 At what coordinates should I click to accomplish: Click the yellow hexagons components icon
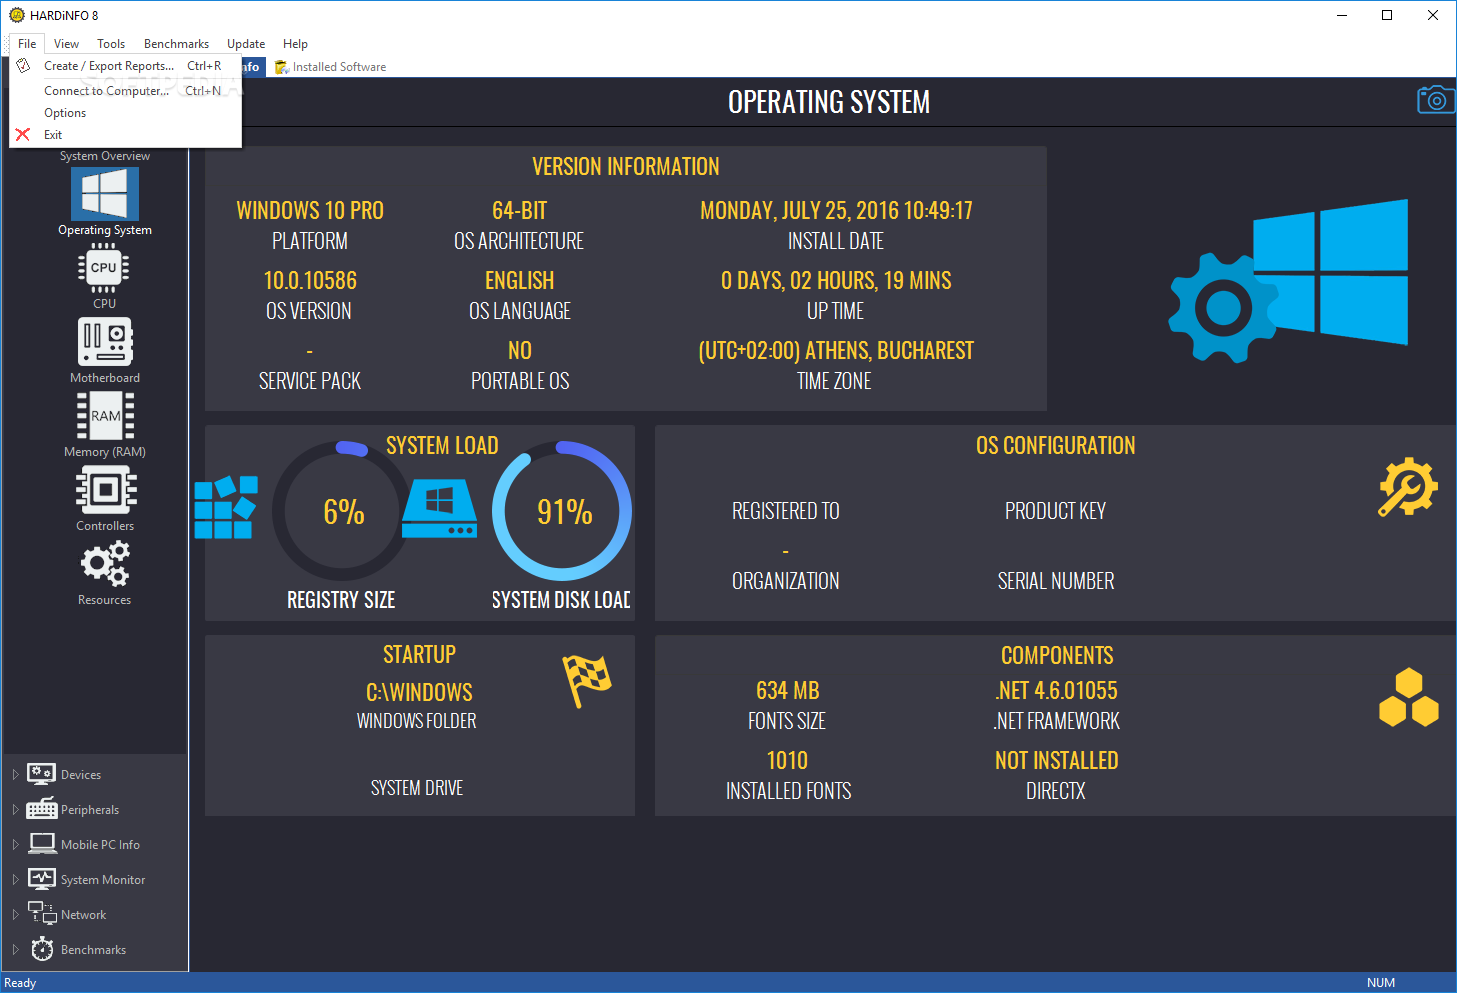pos(1408,698)
